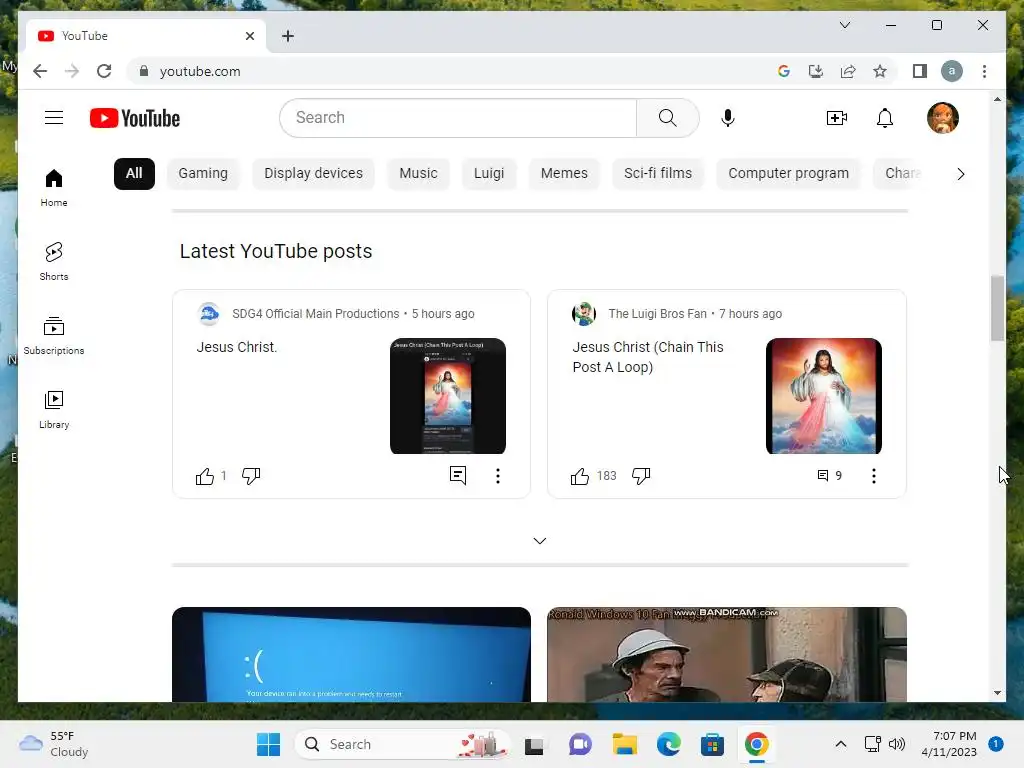The height and width of the screenshot is (768, 1024).
Task: Start voice search with microphone icon
Action: [x=728, y=118]
